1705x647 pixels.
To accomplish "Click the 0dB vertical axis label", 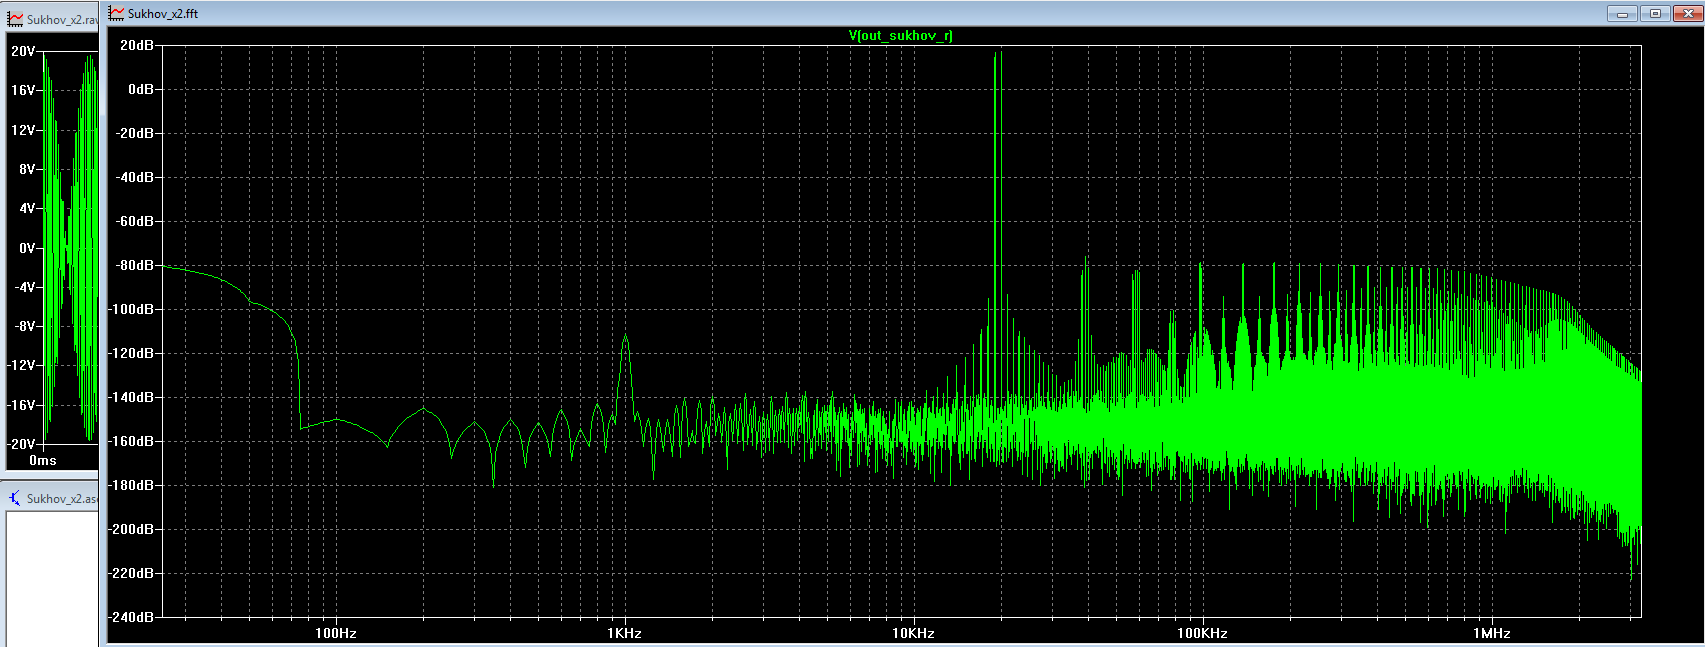I will (x=140, y=89).
